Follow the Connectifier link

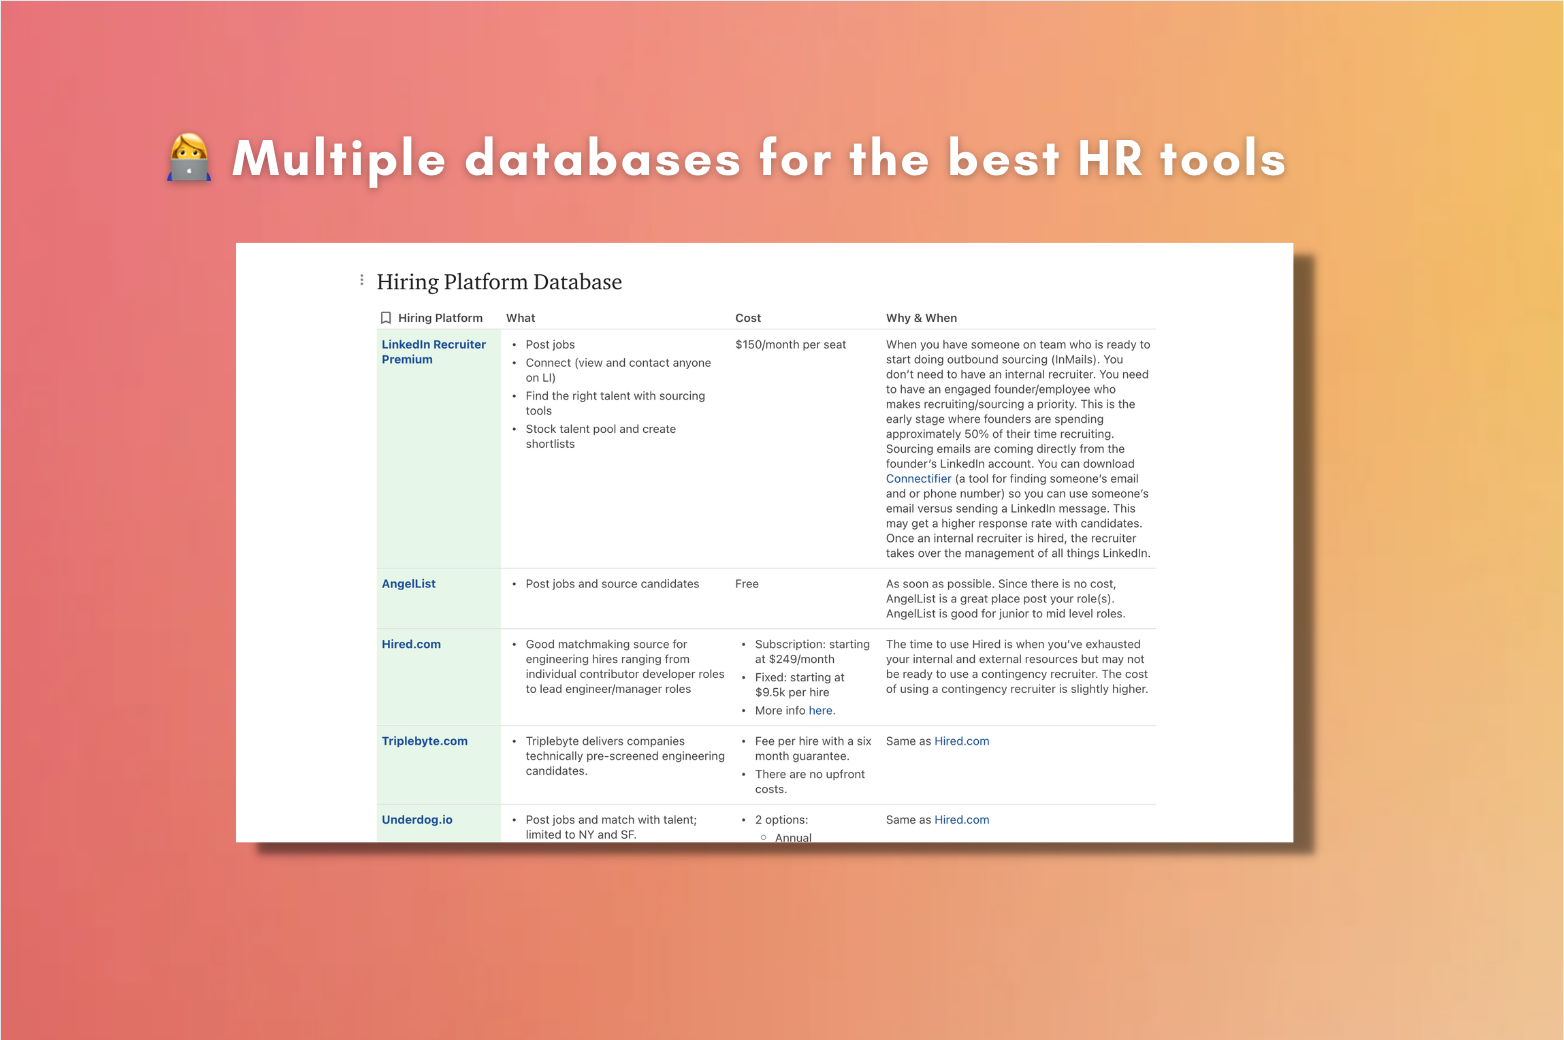(x=918, y=479)
